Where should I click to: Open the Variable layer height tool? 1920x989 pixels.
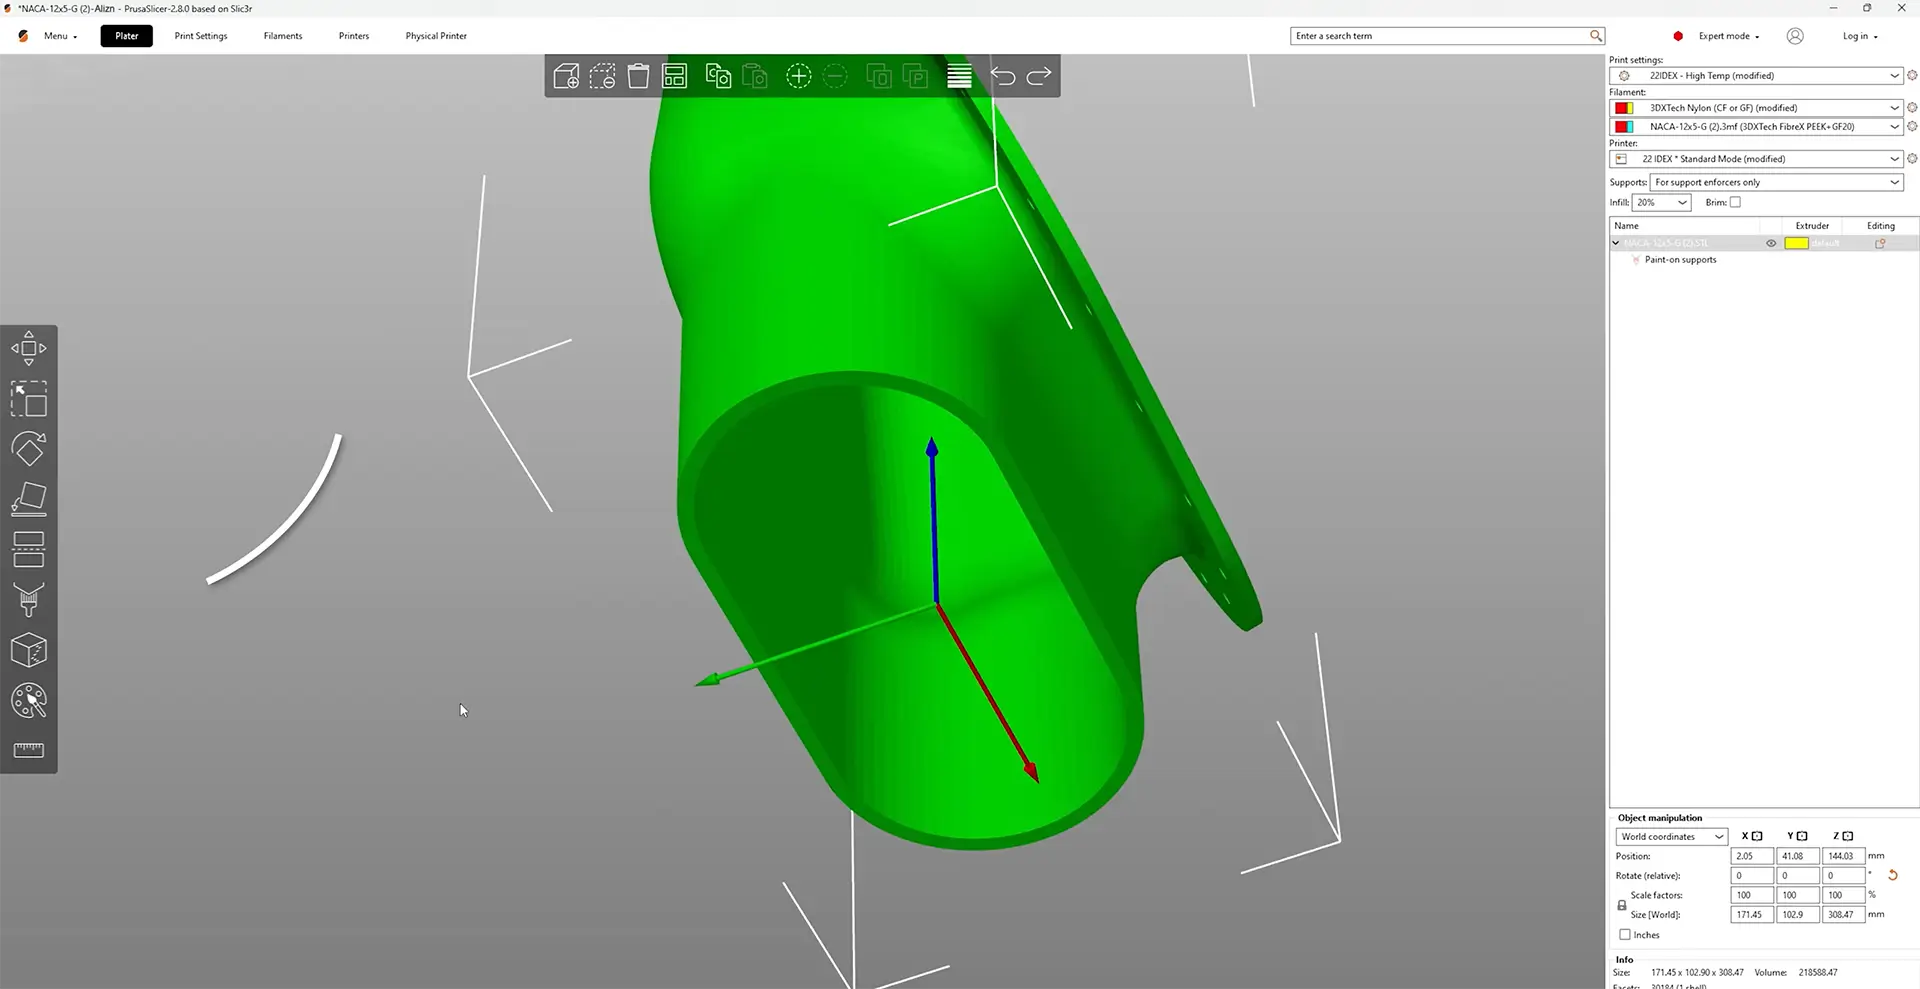959,76
